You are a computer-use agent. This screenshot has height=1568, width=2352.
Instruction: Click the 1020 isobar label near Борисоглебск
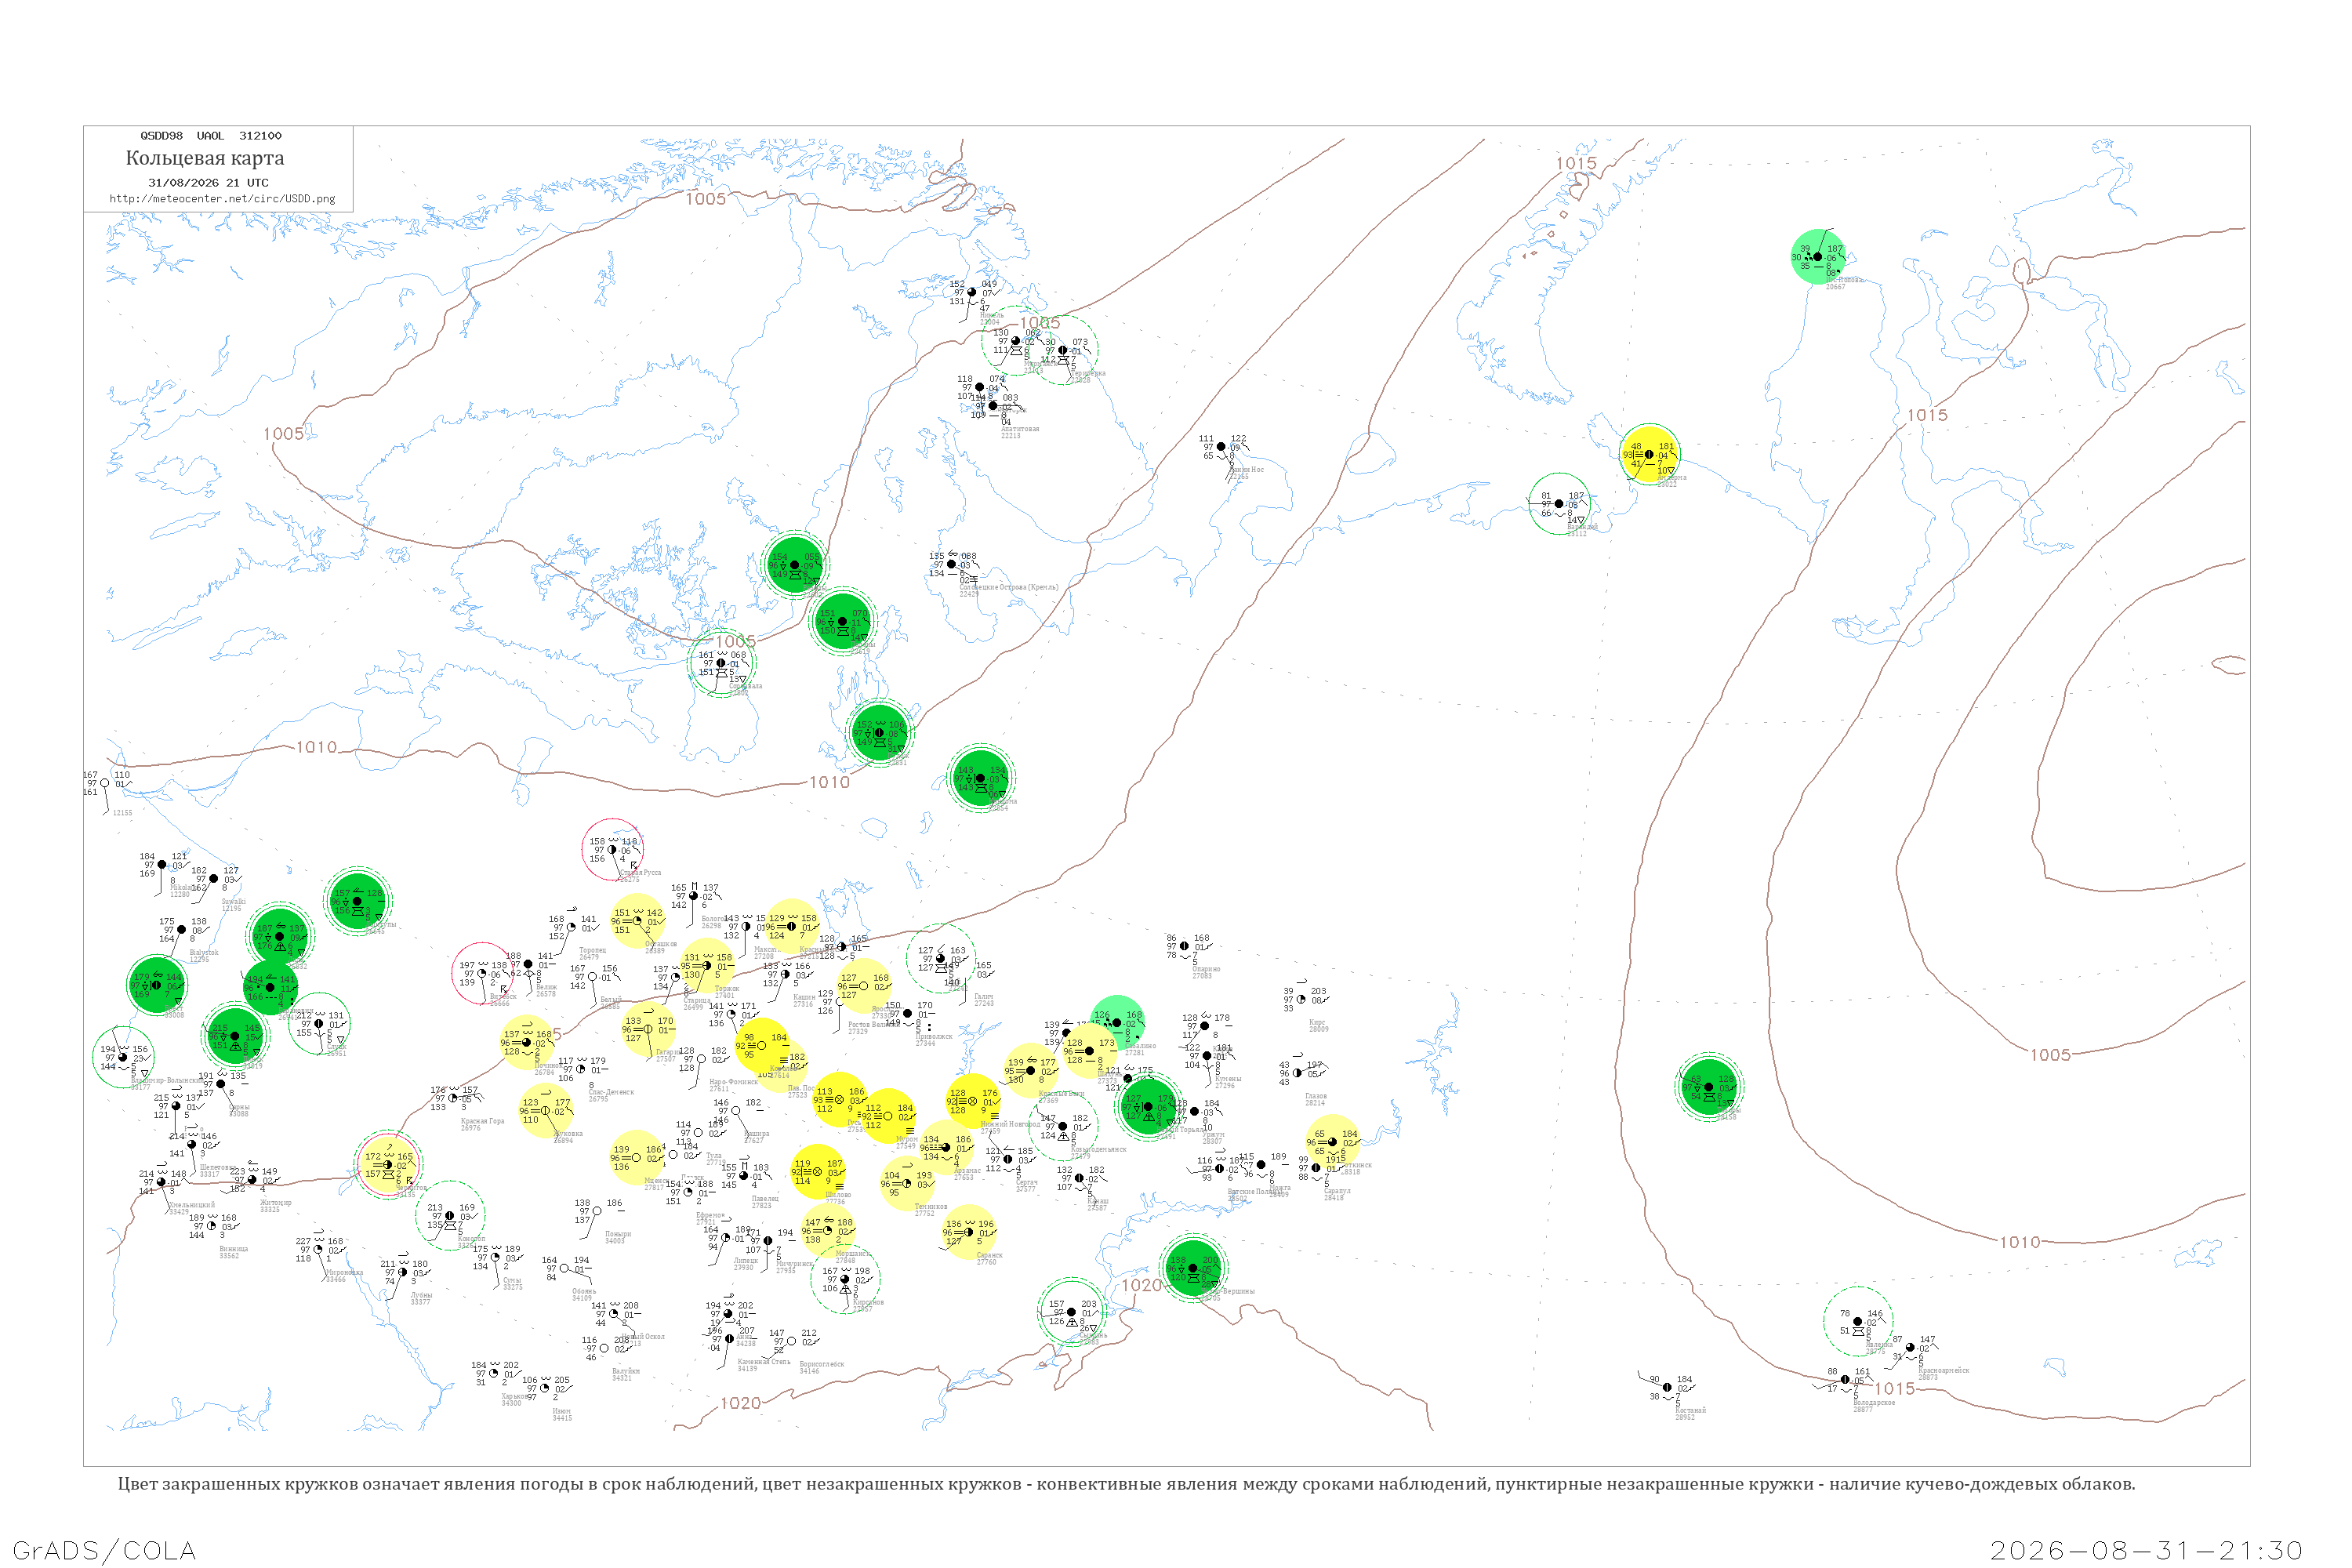(x=741, y=1403)
